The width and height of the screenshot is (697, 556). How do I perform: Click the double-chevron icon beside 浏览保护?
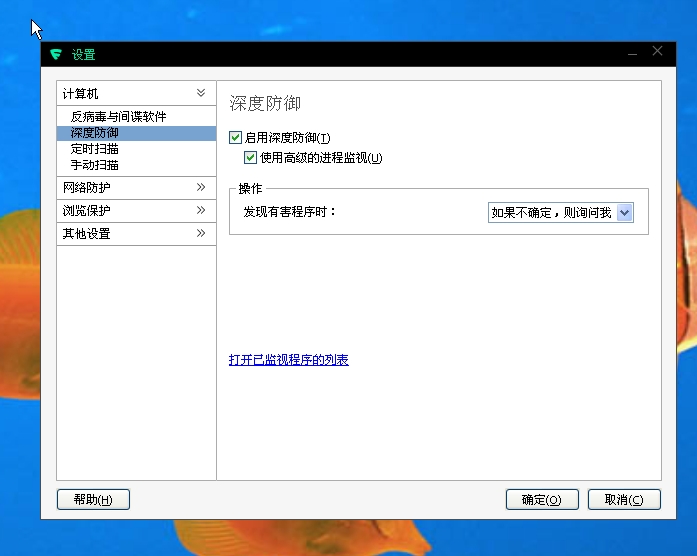201,210
